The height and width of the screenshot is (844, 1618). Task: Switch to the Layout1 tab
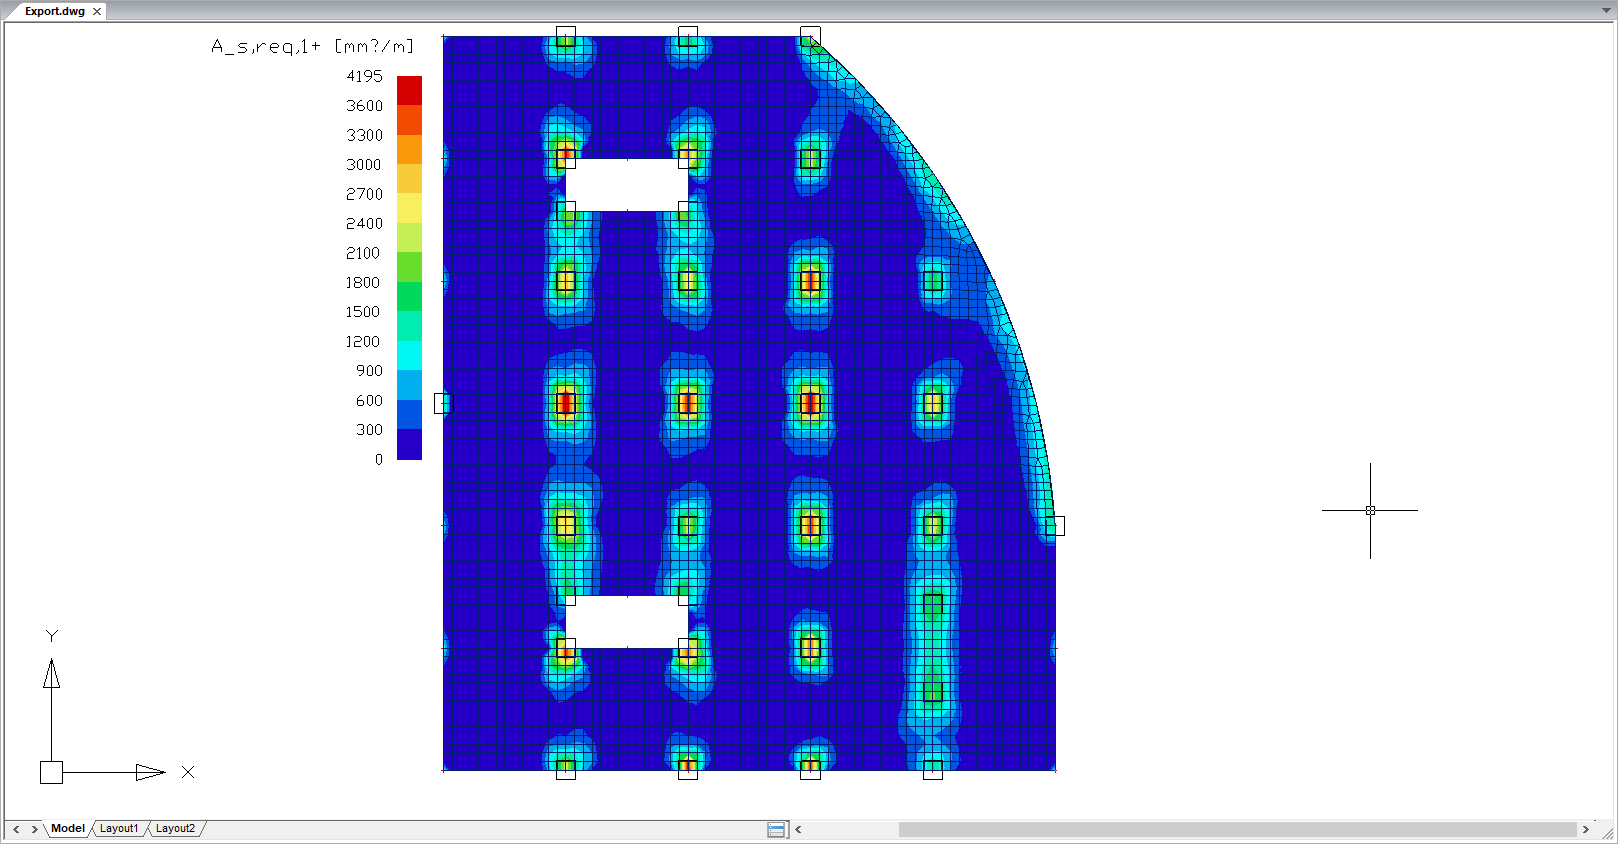click(119, 828)
